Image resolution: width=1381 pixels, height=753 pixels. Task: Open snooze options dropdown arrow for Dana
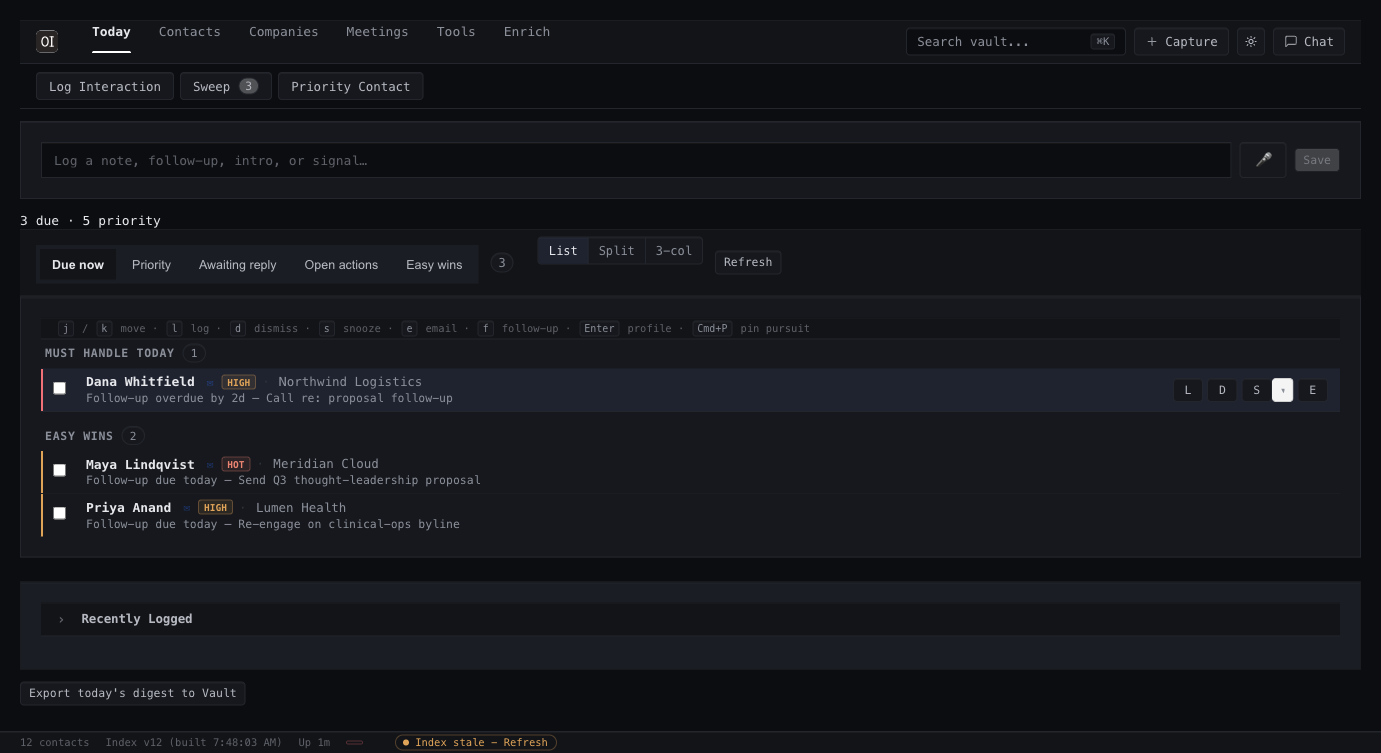1282,390
